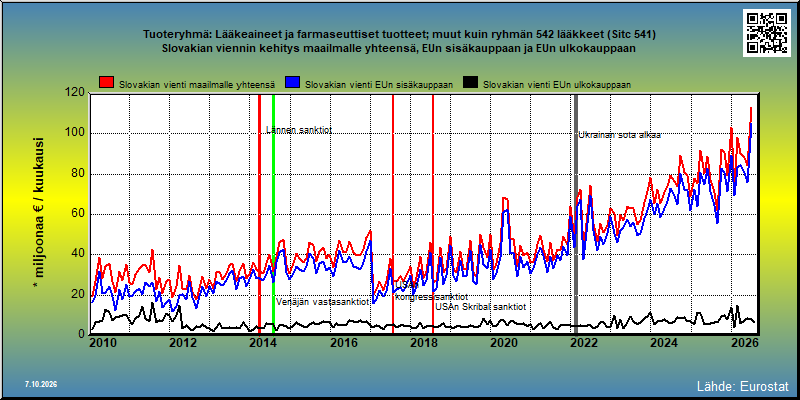This screenshot has height=400, width=800.
Task: Click the x-axis label 2020
Action: (504, 343)
